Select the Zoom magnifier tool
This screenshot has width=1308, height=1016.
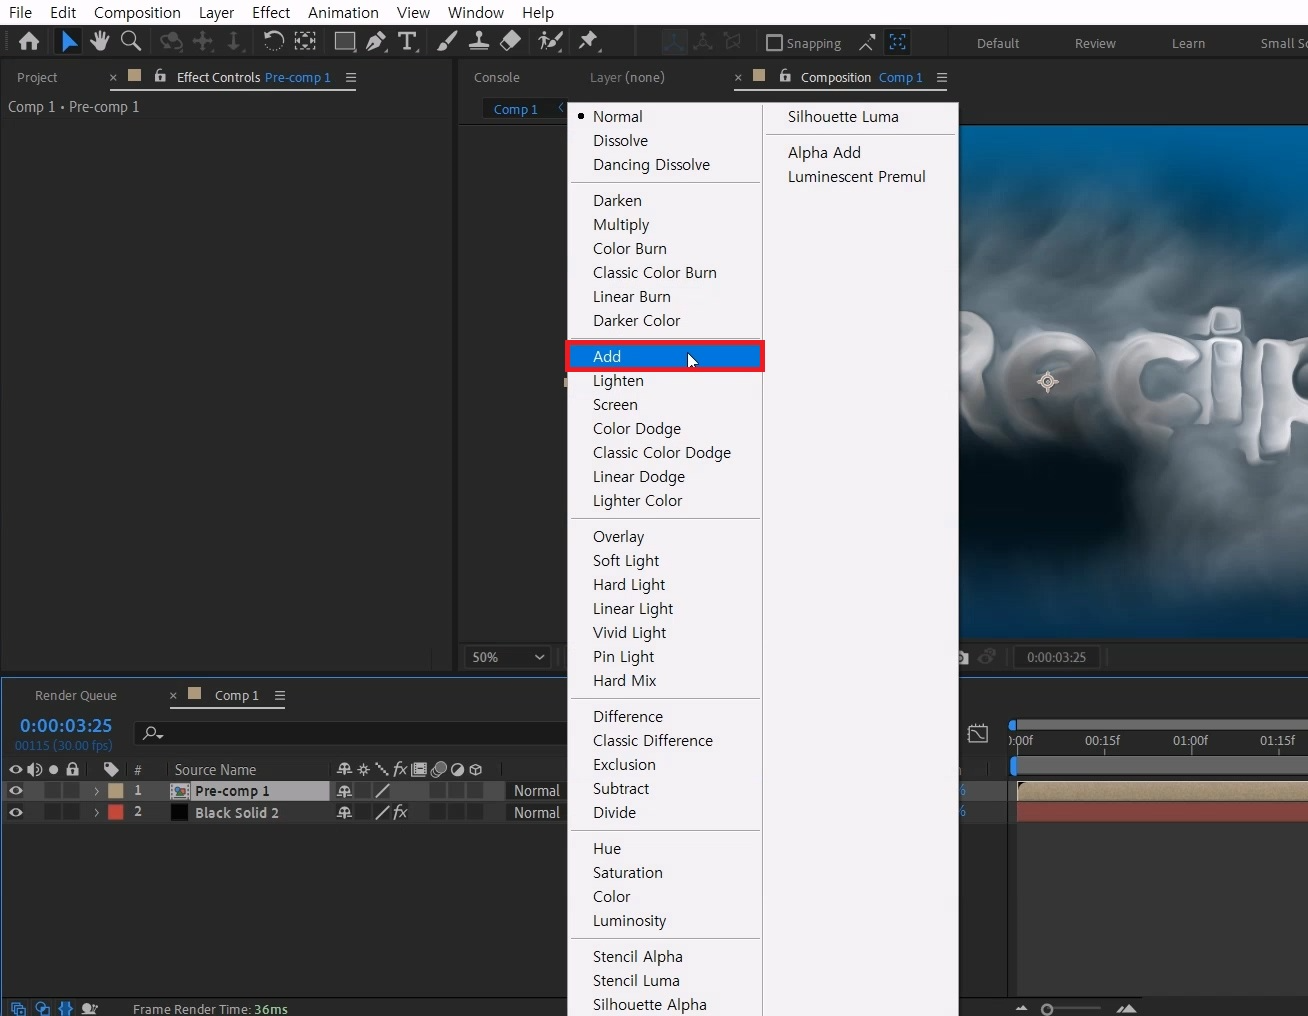pyautogui.click(x=130, y=41)
